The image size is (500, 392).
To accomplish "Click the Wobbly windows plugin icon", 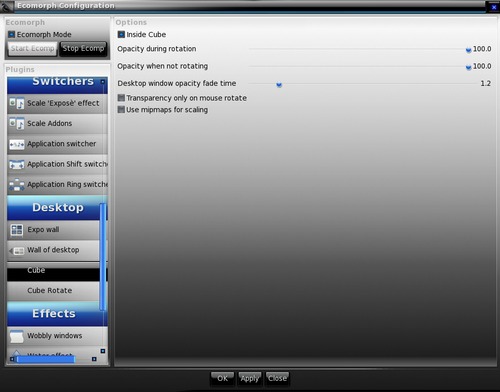I will 16,336.
